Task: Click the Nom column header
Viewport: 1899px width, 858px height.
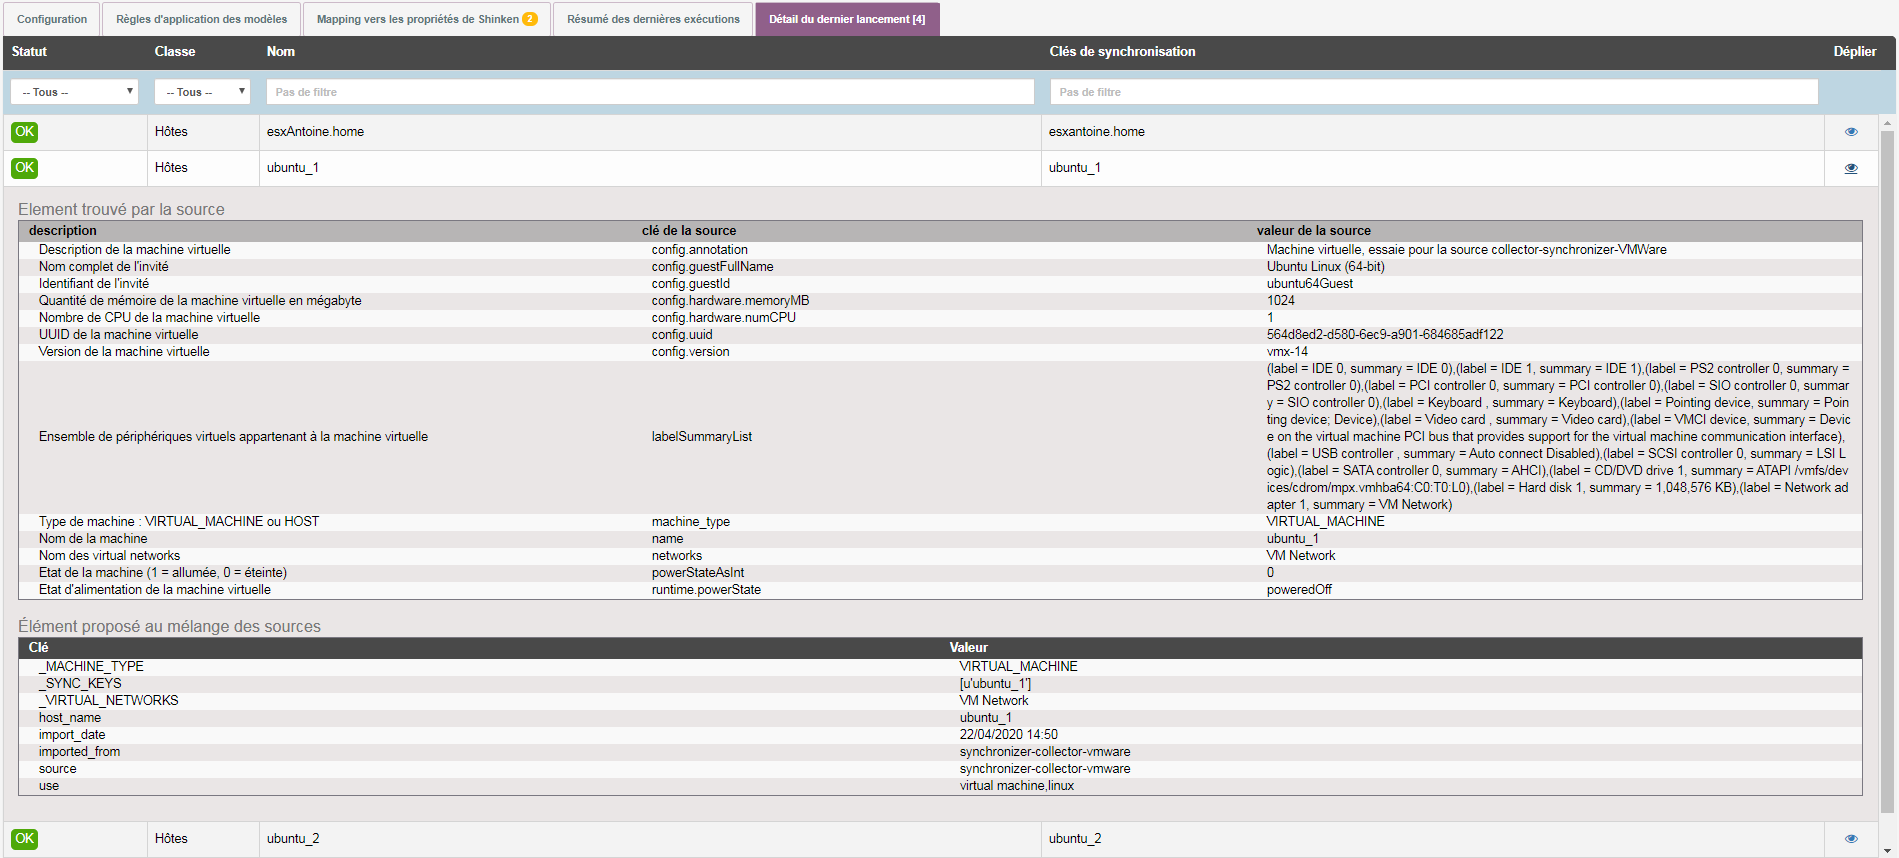Action: (x=281, y=52)
